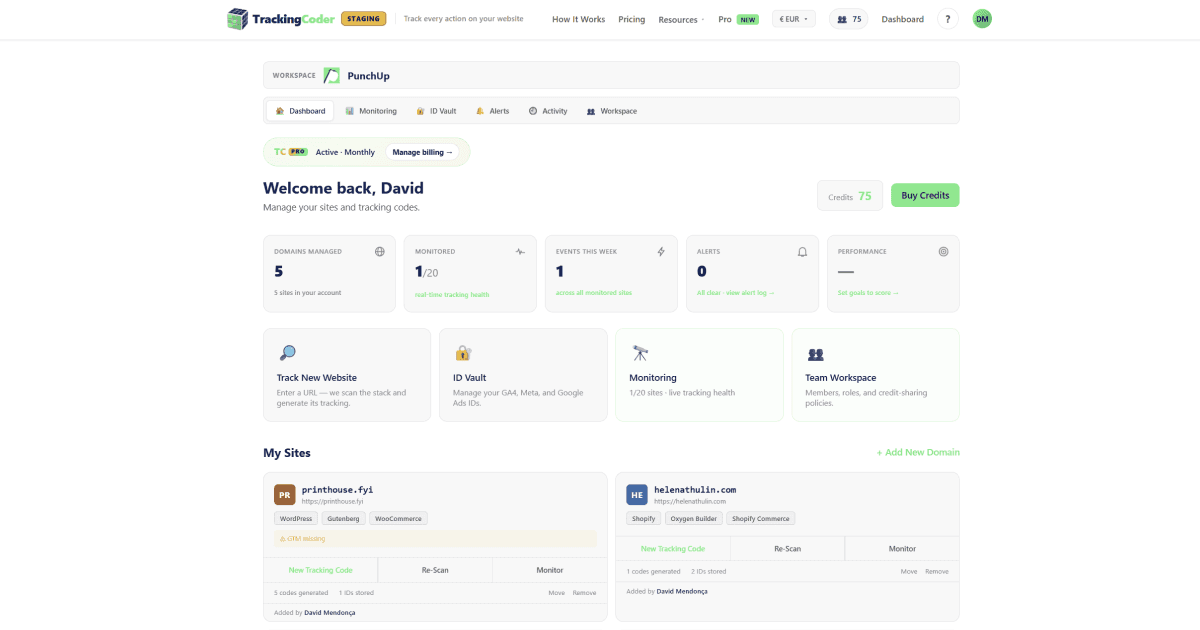The image size is (1200, 630).
Task: Open the Pro NEW menu item
Action: (738, 19)
